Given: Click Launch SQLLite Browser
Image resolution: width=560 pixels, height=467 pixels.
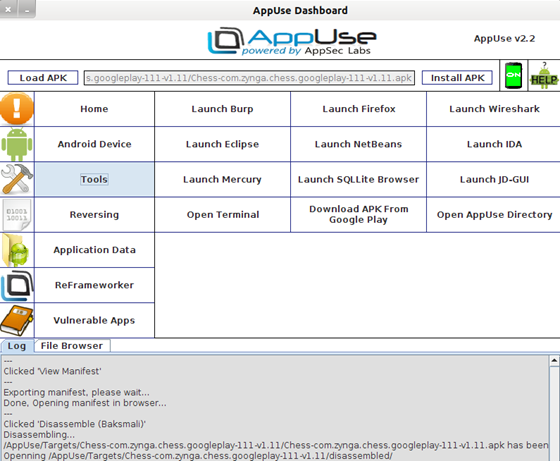Looking at the screenshot, I should (x=359, y=179).
